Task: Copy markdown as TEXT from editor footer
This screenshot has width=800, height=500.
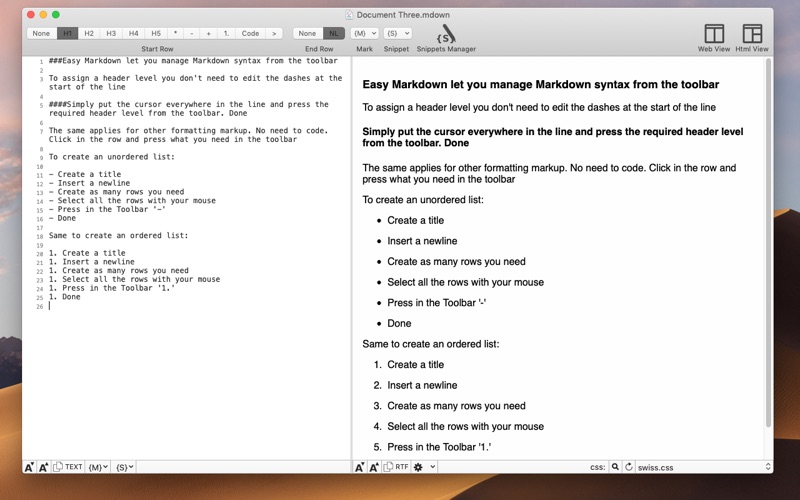Action: [68, 467]
